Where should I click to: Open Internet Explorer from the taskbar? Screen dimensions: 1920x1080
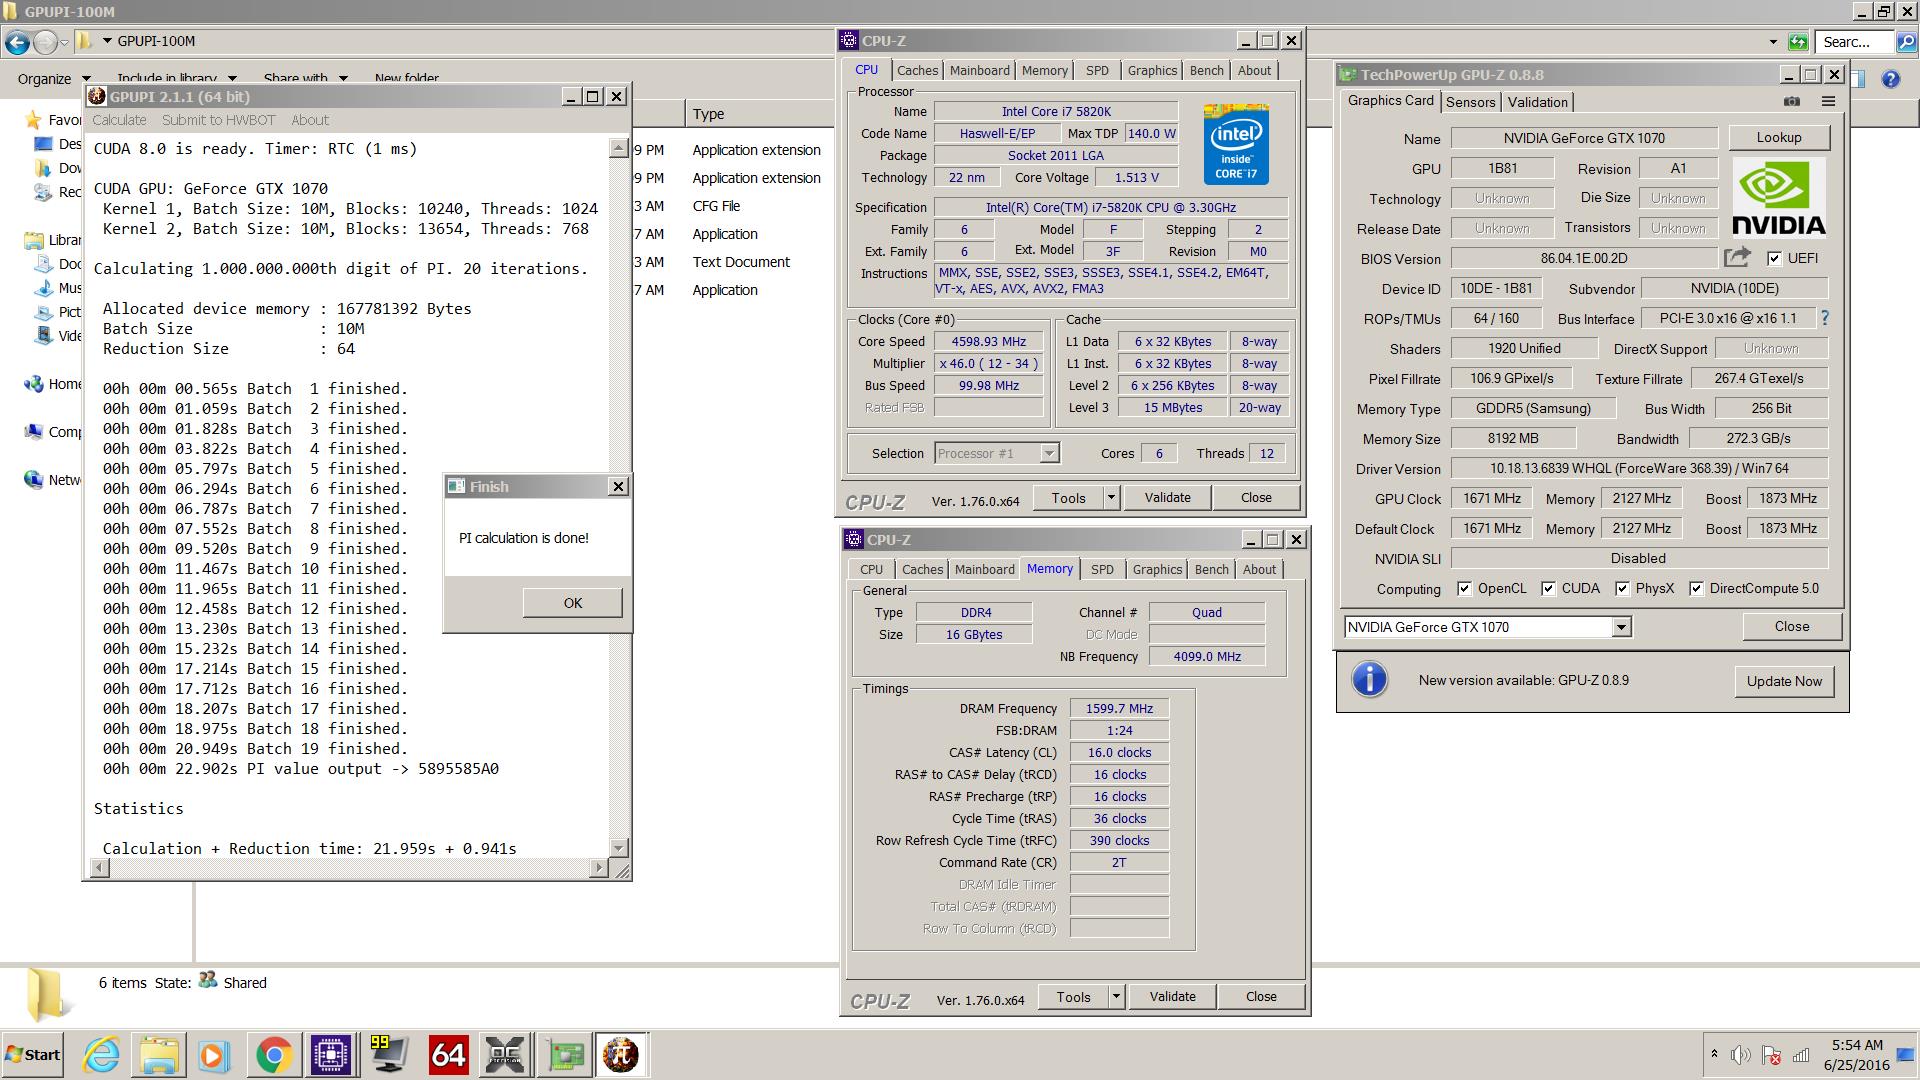pyautogui.click(x=101, y=1055)
